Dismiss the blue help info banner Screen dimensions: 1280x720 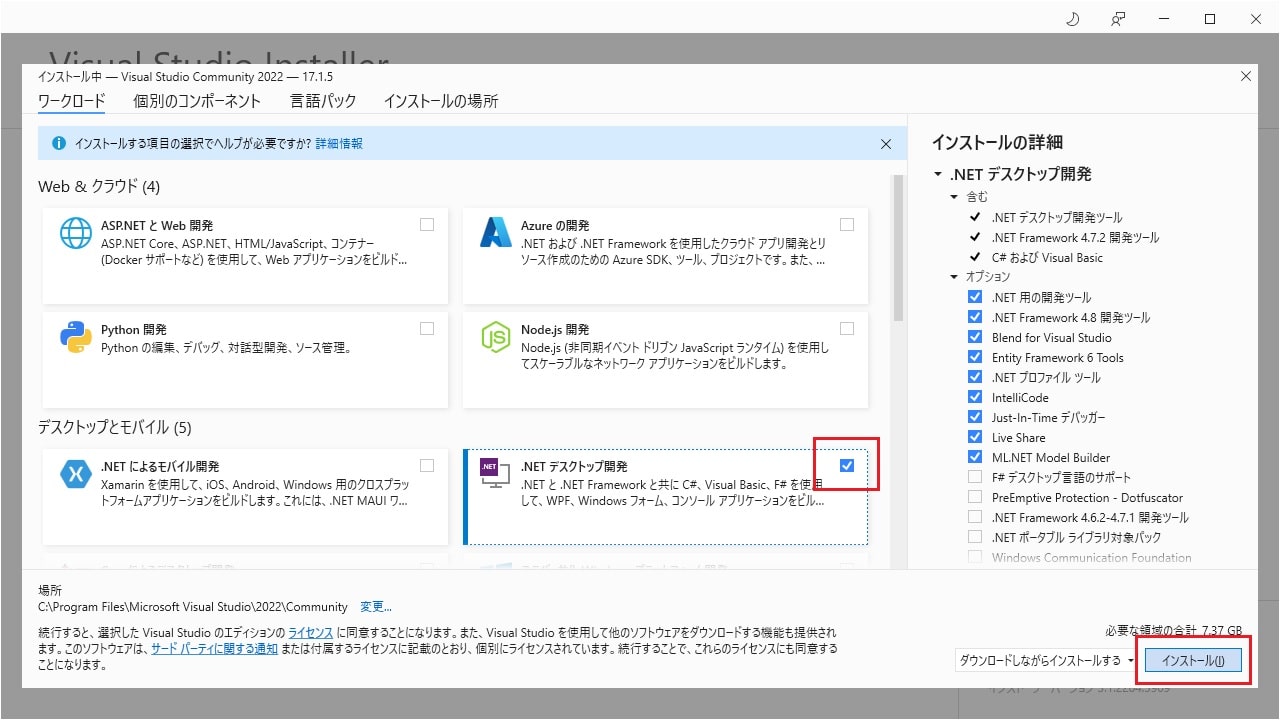coord(885,144)
